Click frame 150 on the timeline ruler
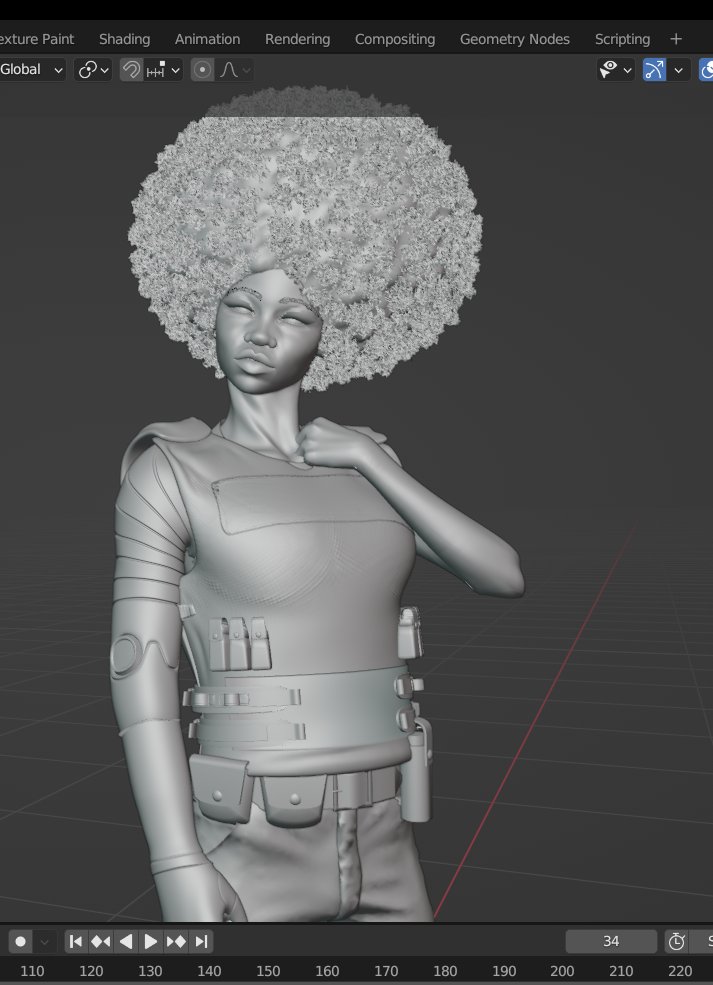The height and width of the screenshot is (985, 713). point(268,971)
